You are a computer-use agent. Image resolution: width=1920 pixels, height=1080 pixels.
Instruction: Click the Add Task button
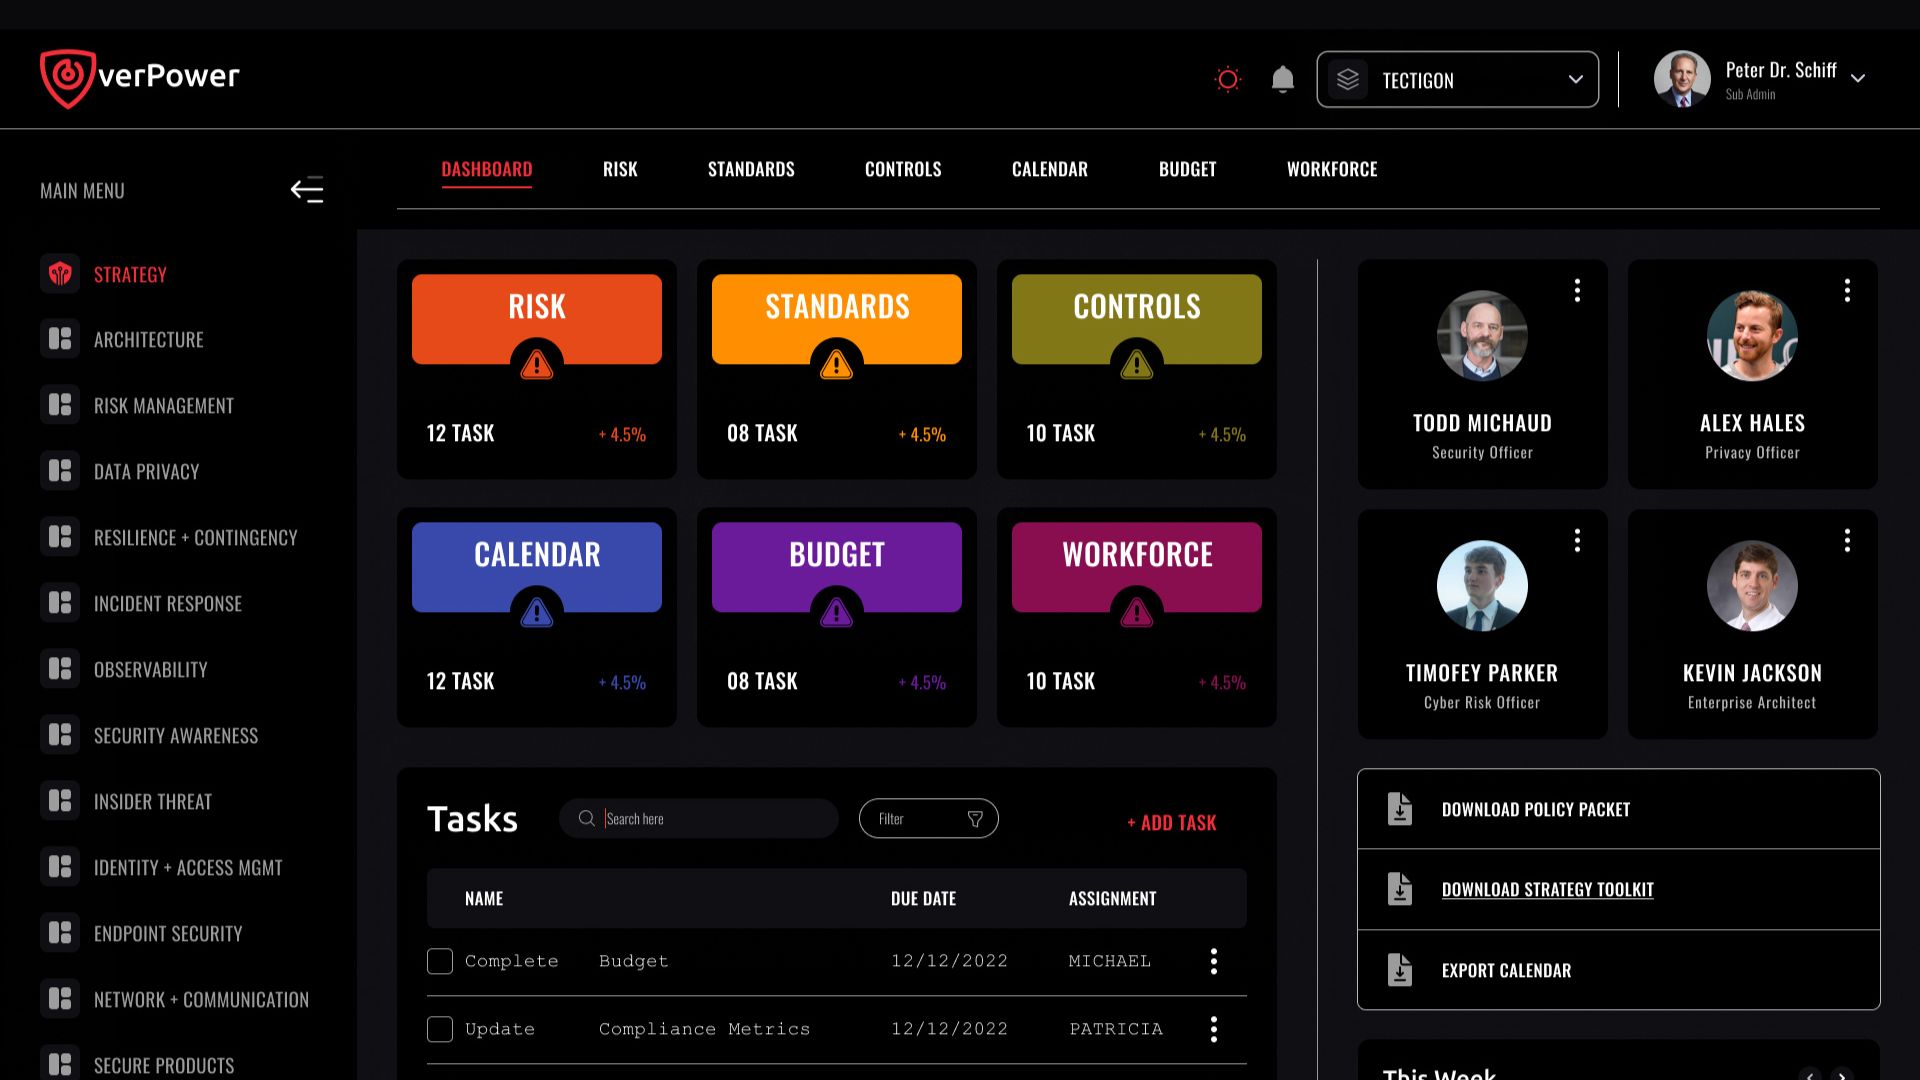(1171, 822)
